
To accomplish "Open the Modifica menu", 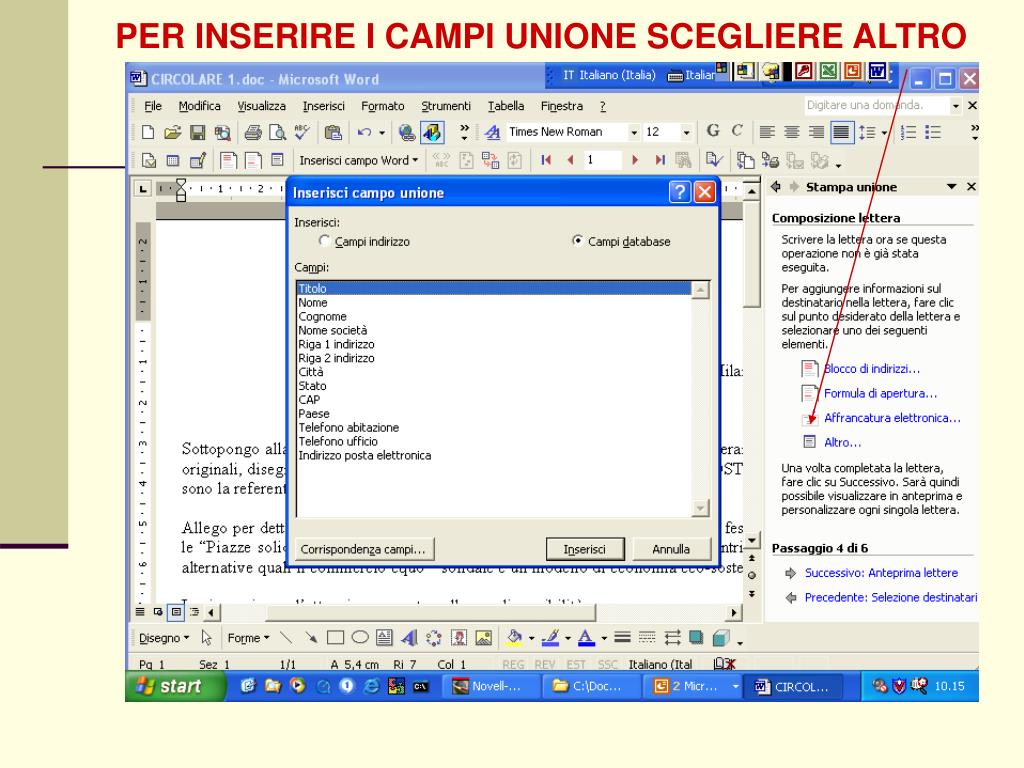I will [x=199, y=106].
